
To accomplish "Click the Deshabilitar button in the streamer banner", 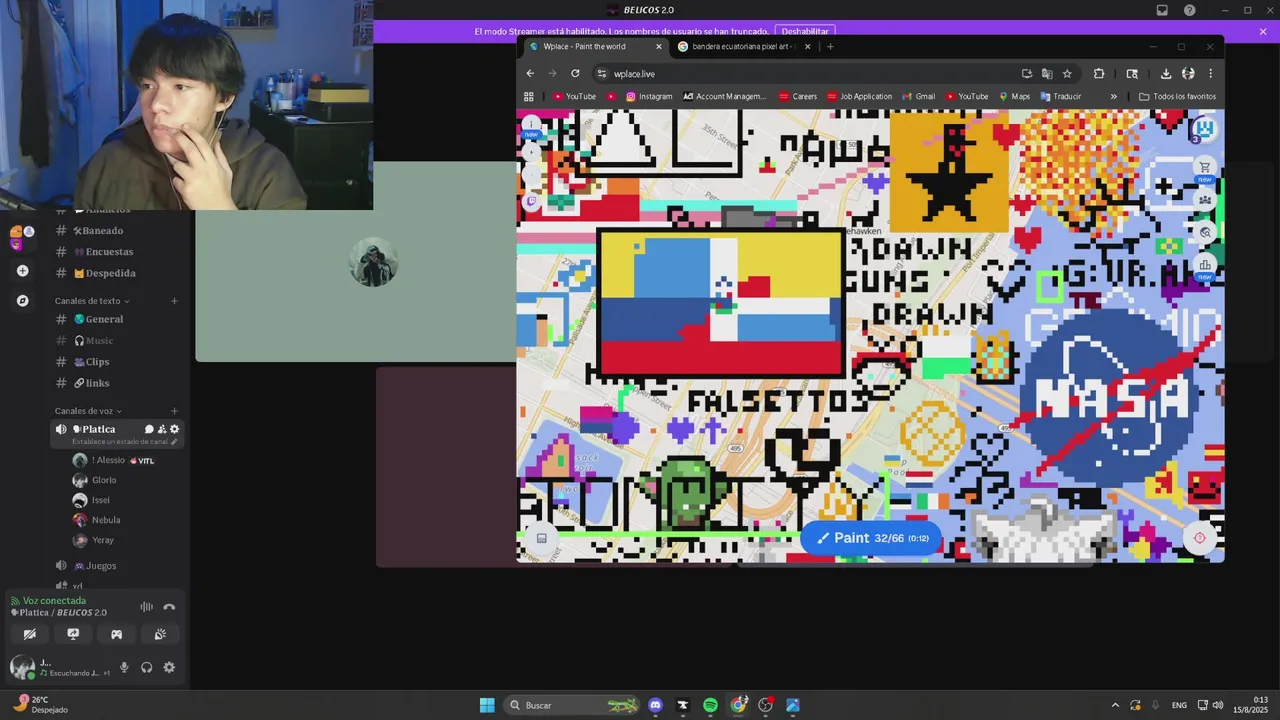I will pyautogui.click(x=805, y=31).
